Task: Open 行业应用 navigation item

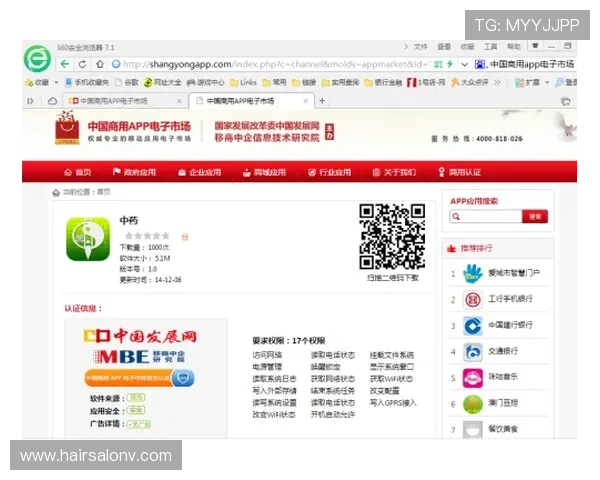Action: point(329,172)
